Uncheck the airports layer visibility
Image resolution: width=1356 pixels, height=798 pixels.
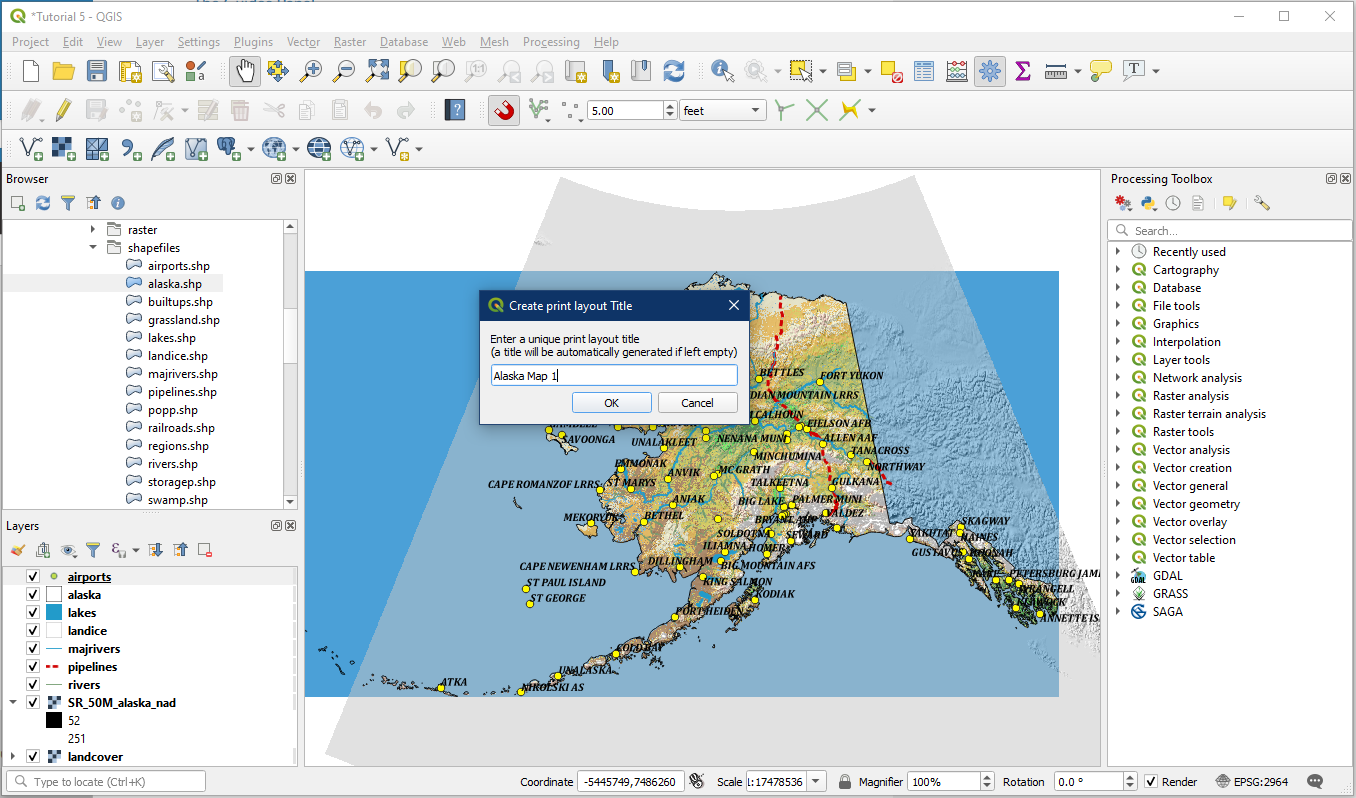[x=33, y=577]
